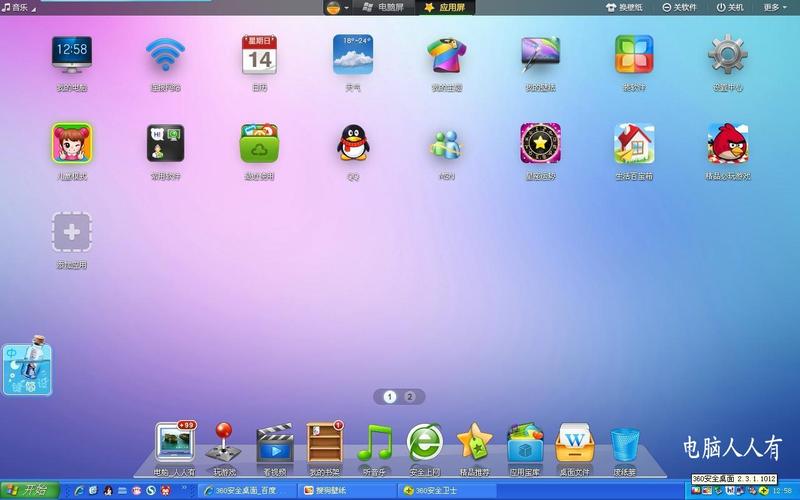Screen dimensions: 800x500
Task: Switch to 360安全卫士 taskbar window
Action: point(447,490)
